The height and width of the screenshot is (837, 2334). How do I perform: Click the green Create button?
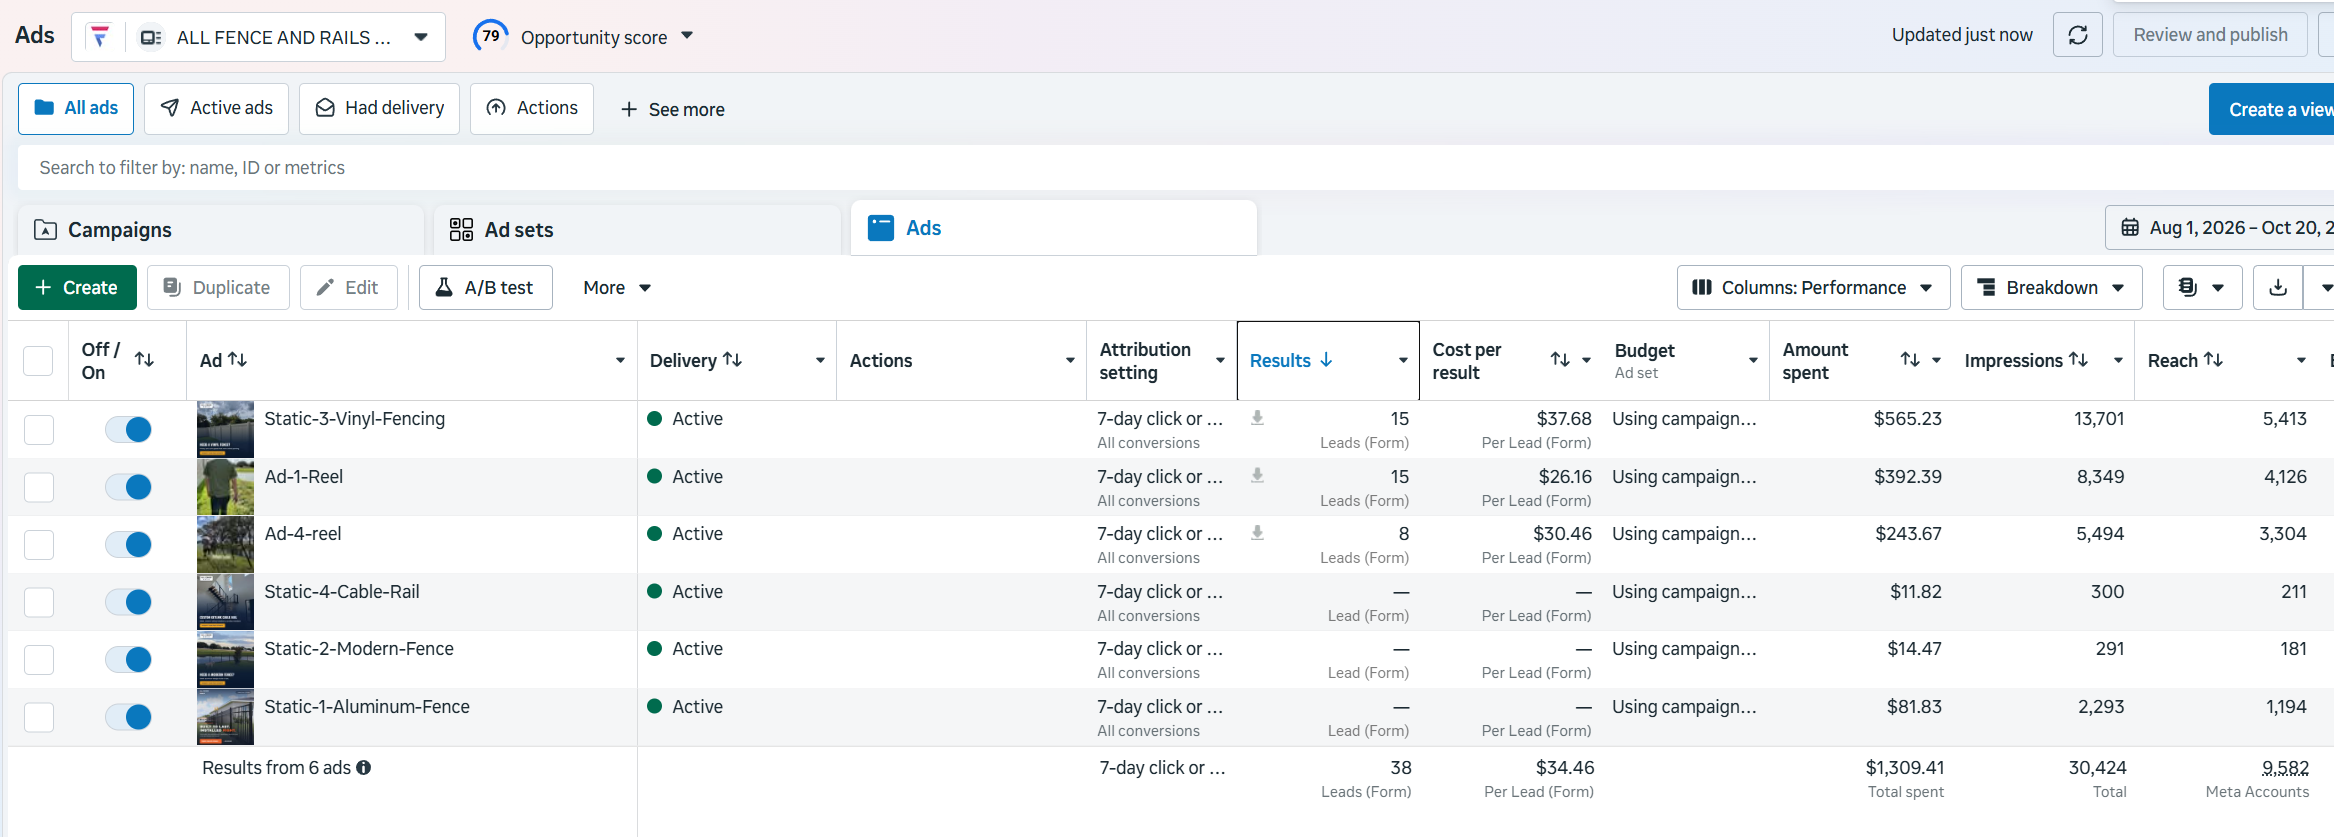(77, 288)
